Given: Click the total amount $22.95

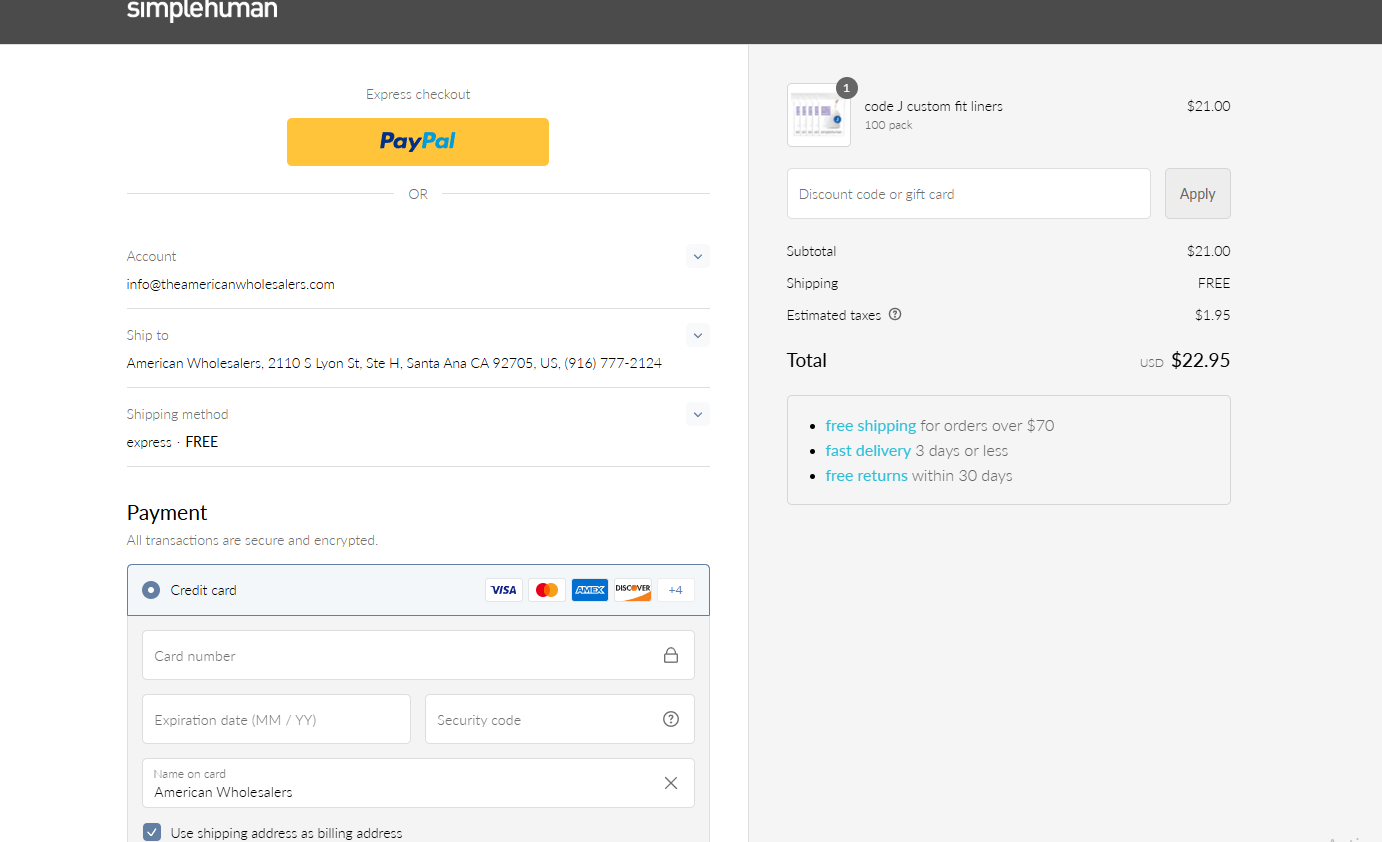Looking at the screenshot, I should pyautogui.click(x=1200, y=360).
